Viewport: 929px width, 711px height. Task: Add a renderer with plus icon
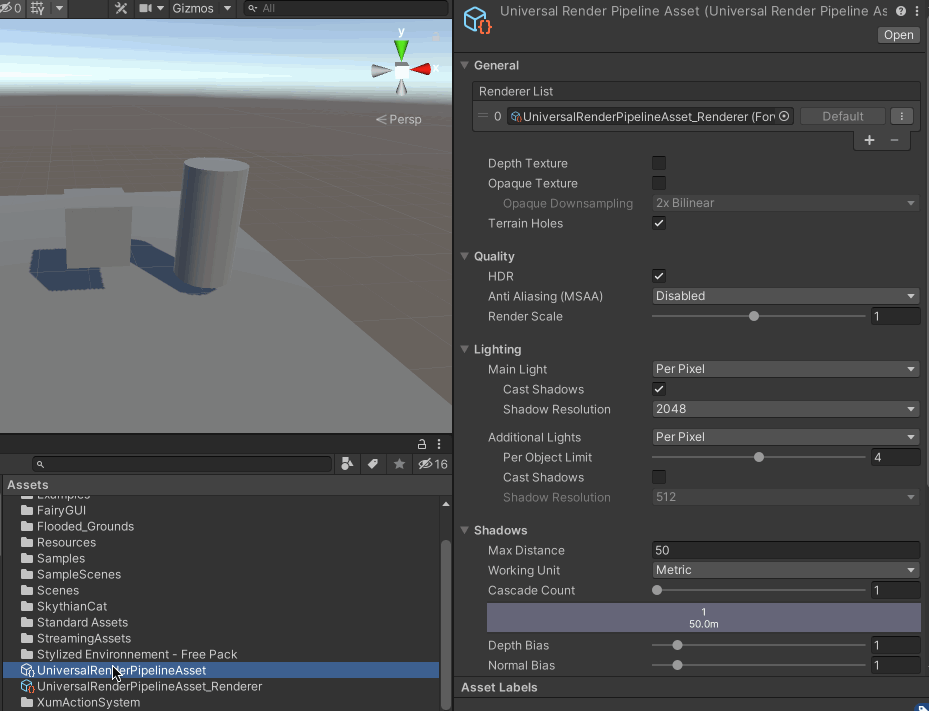[x=869, y=140]
